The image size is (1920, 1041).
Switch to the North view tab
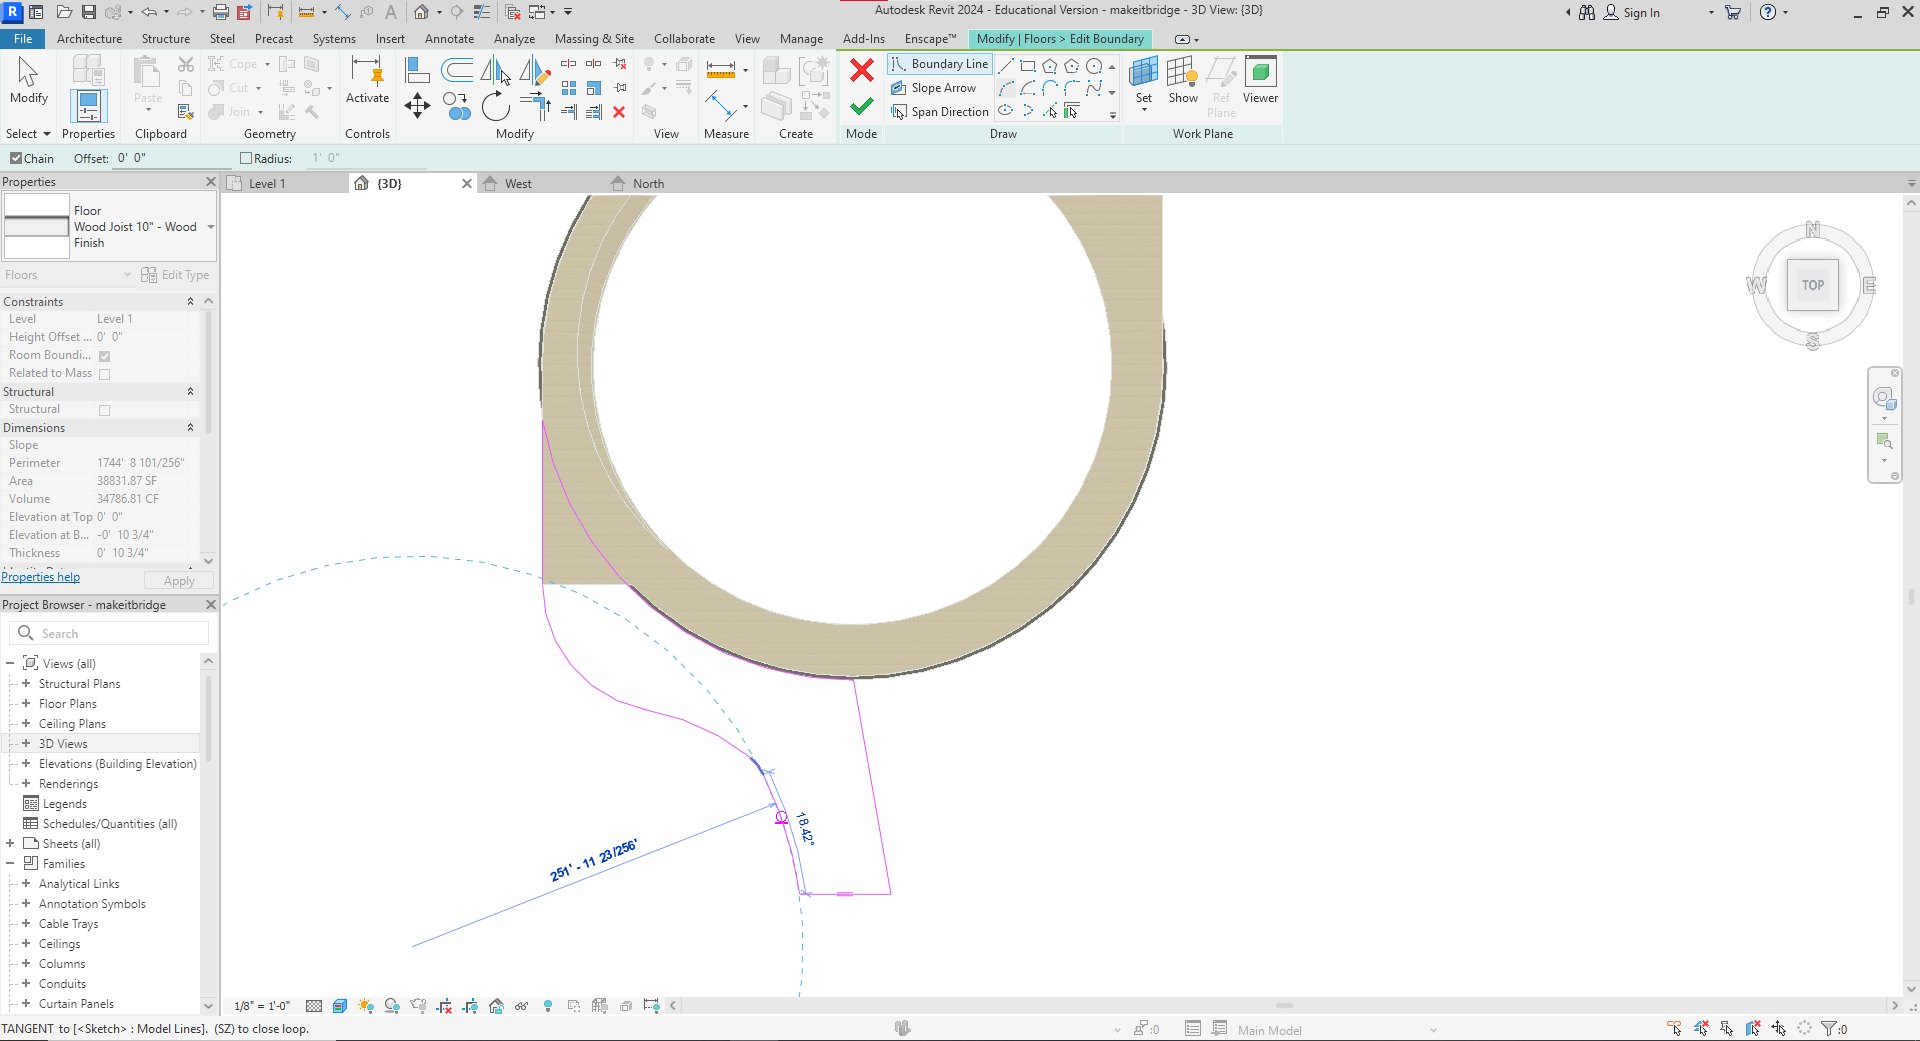[x=648, y=184]
